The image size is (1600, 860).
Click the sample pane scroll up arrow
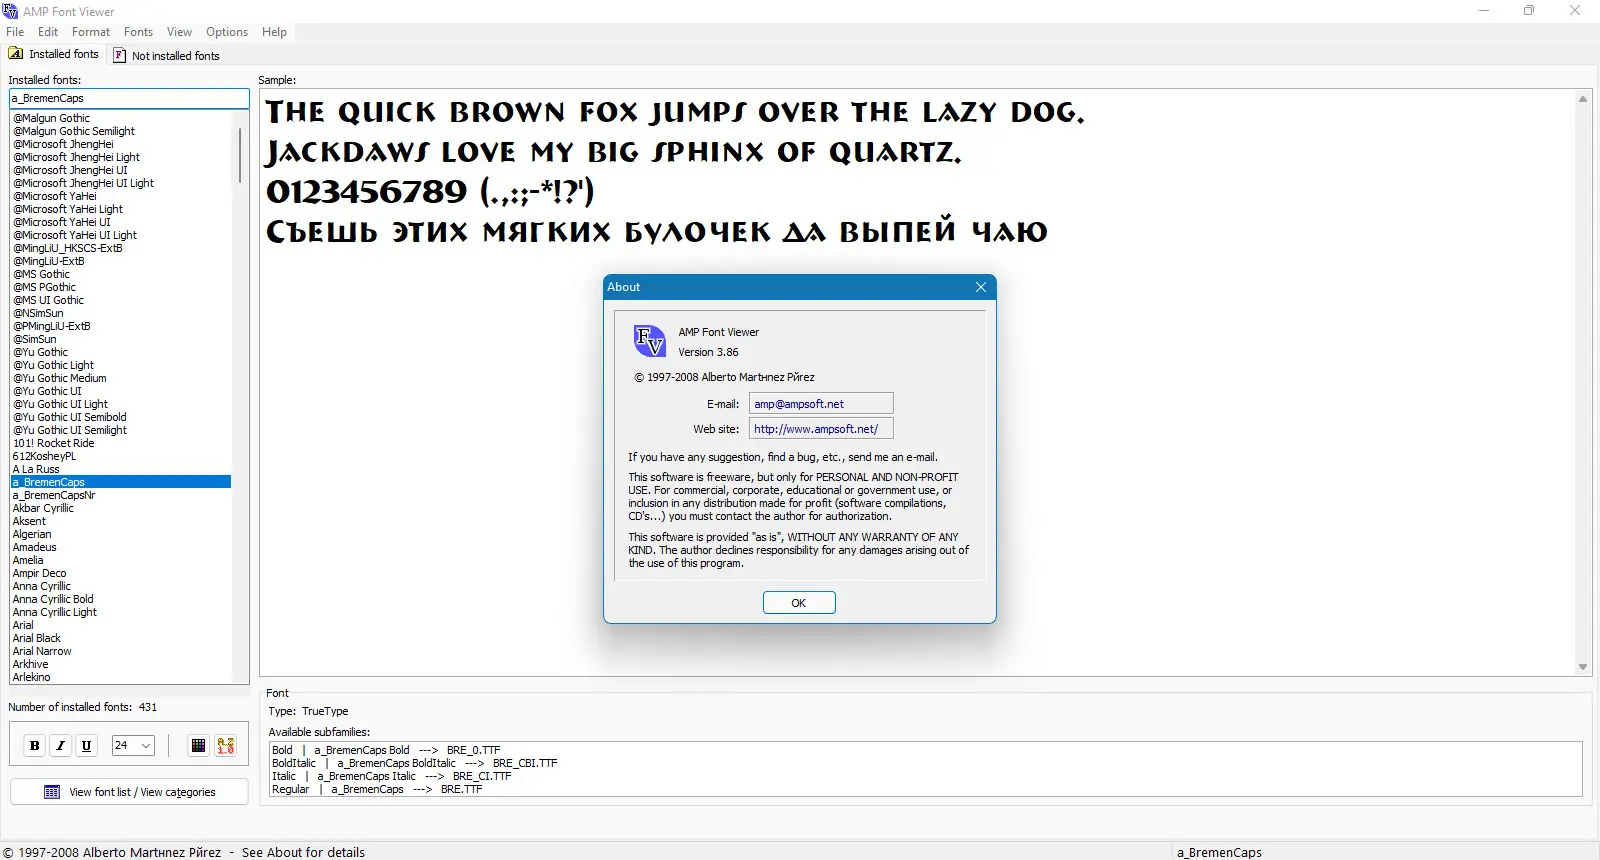point(1583,99)
